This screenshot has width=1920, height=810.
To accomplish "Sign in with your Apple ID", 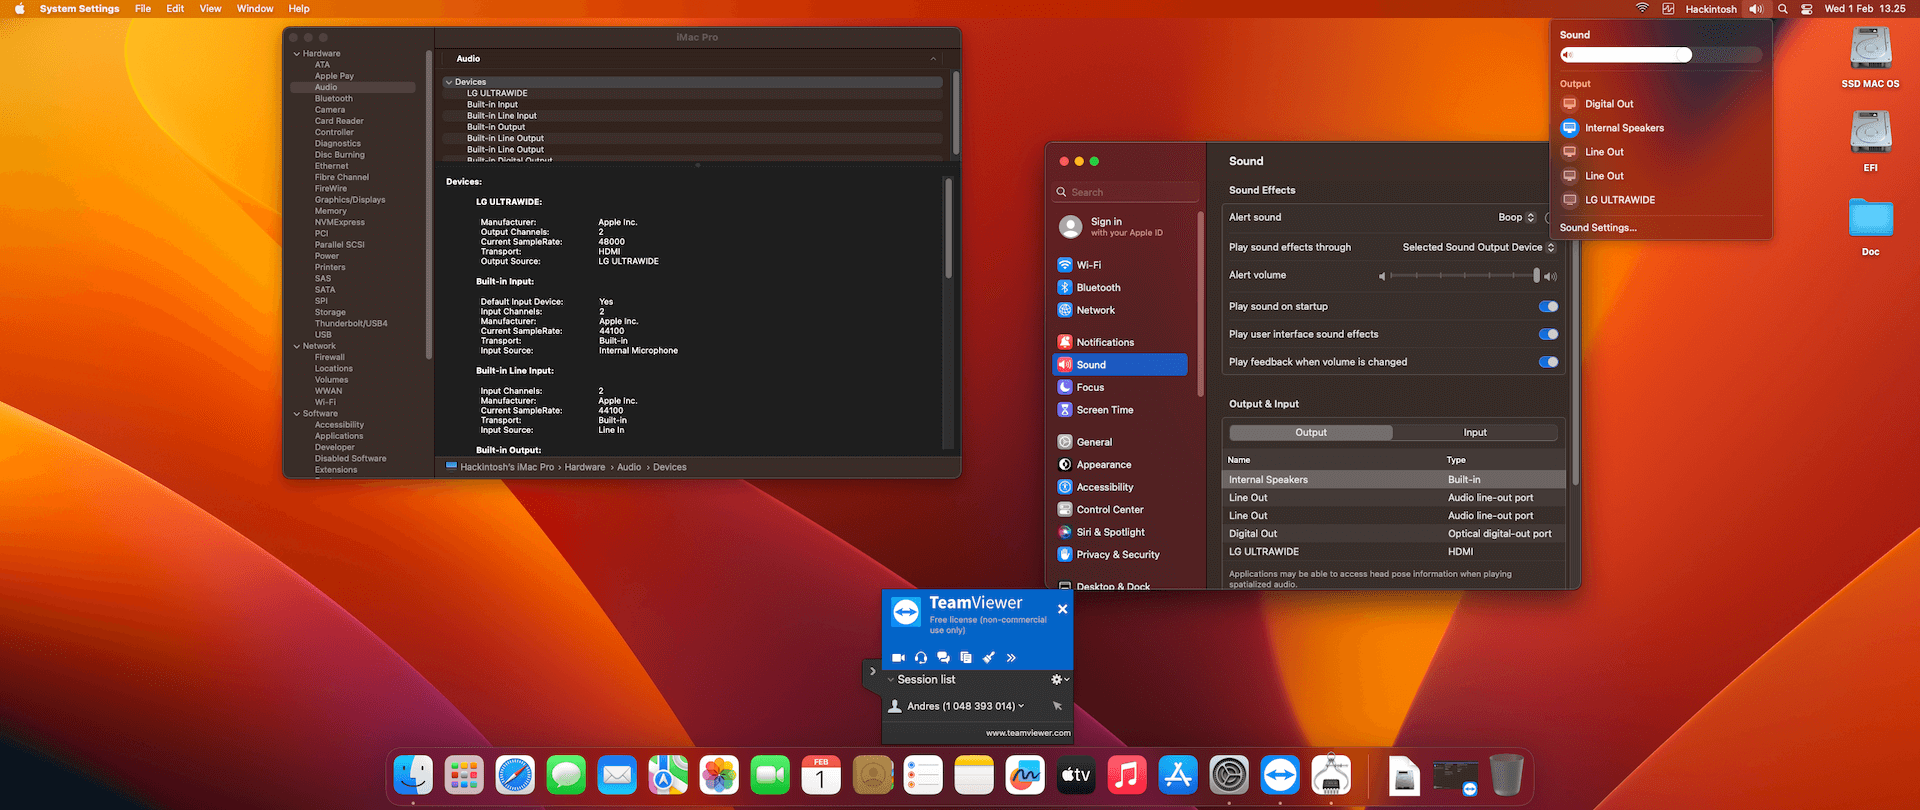I will [1120, 227].
